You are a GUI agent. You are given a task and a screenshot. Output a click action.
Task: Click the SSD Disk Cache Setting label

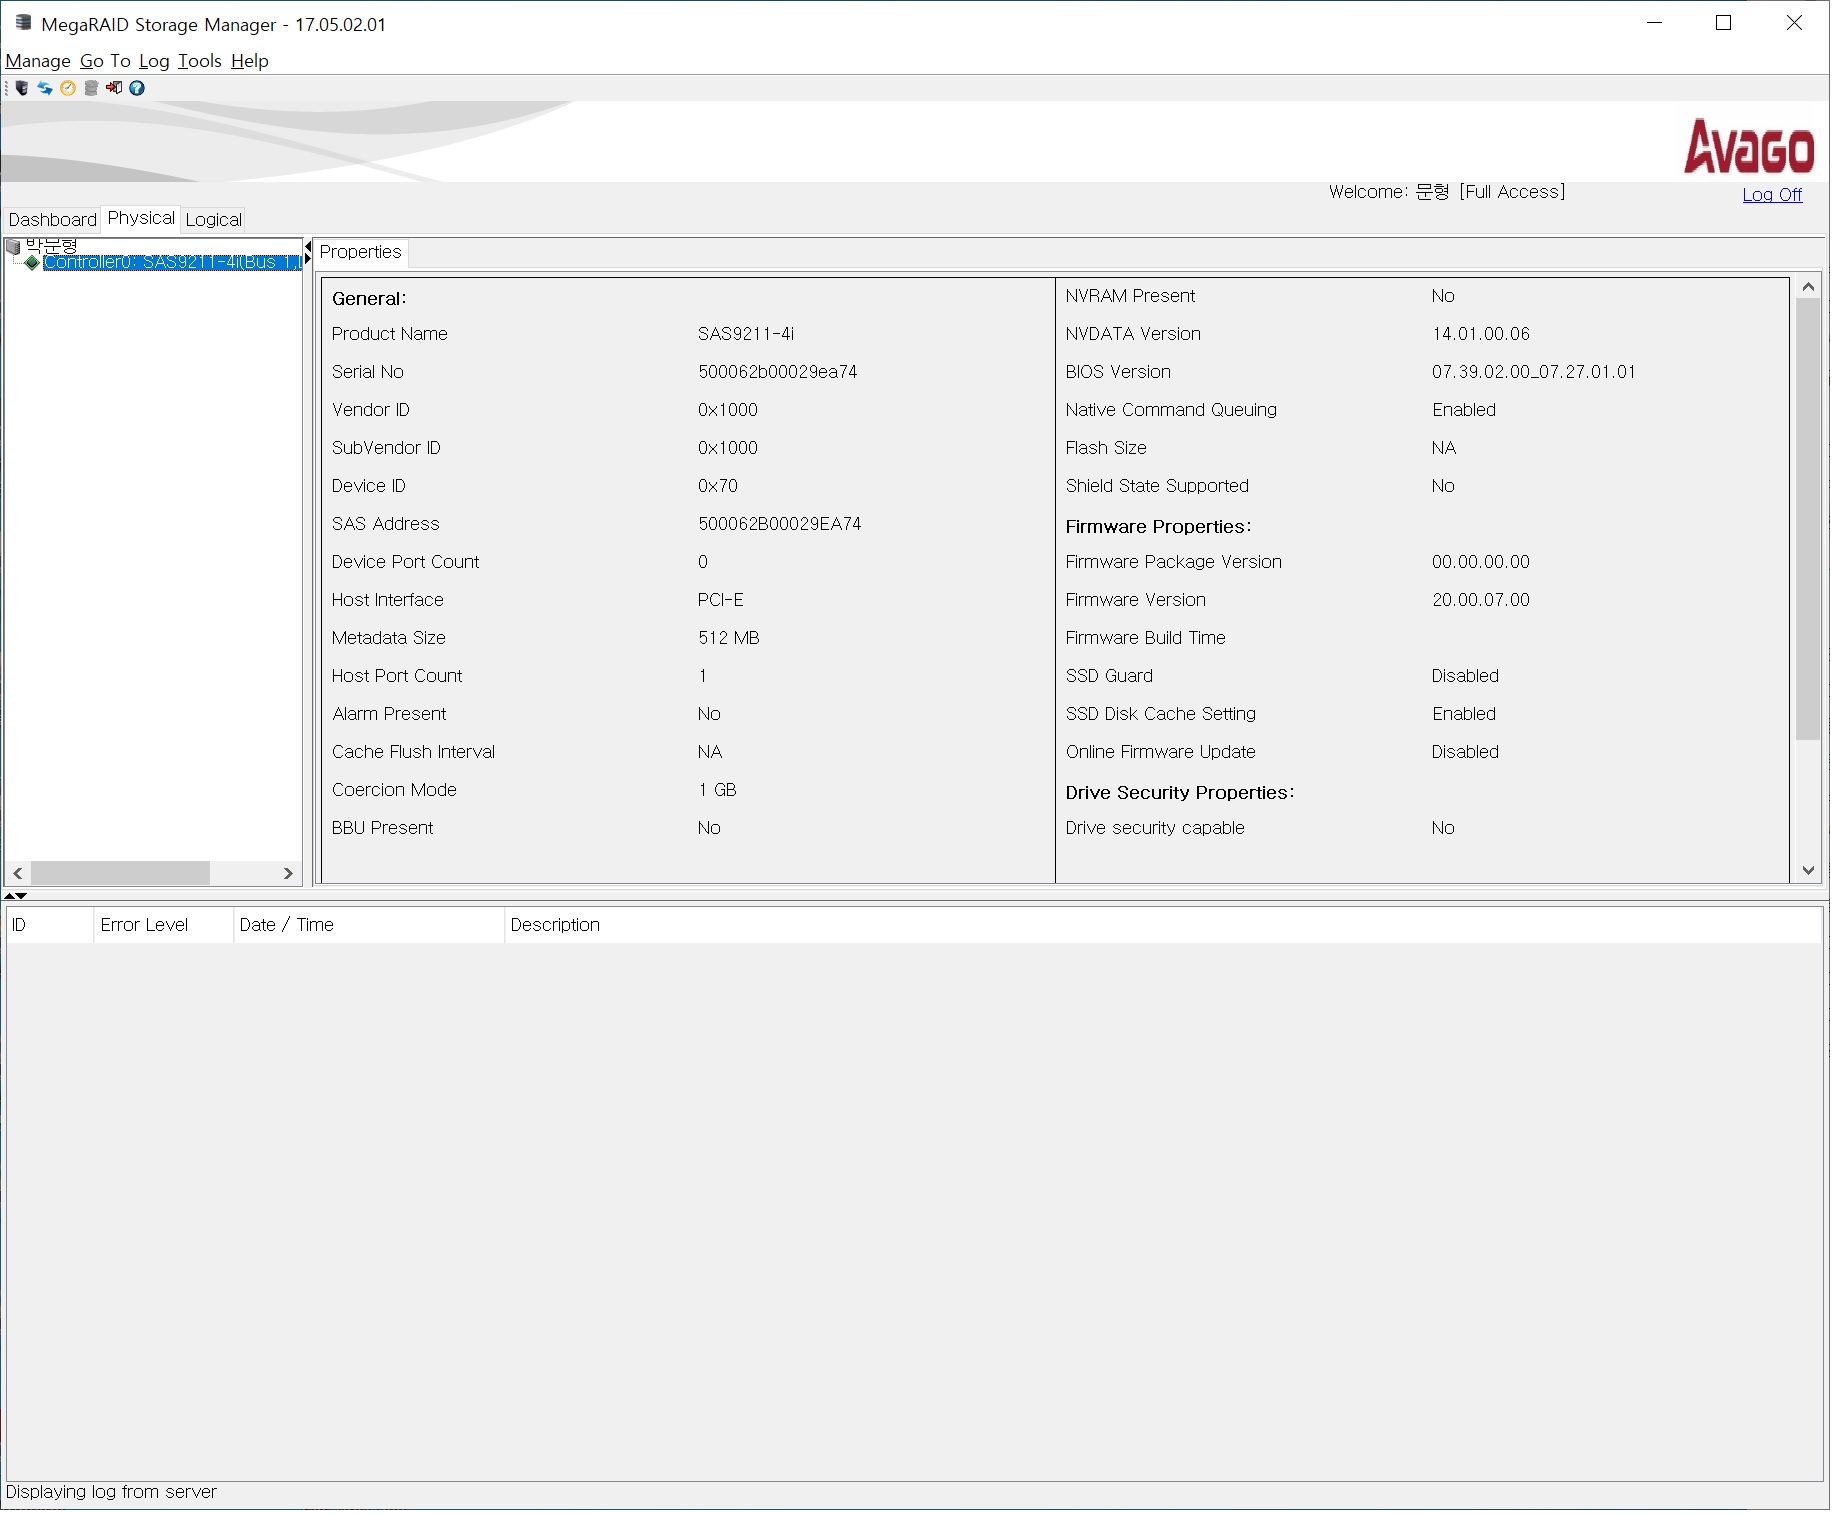point(1161,714)
